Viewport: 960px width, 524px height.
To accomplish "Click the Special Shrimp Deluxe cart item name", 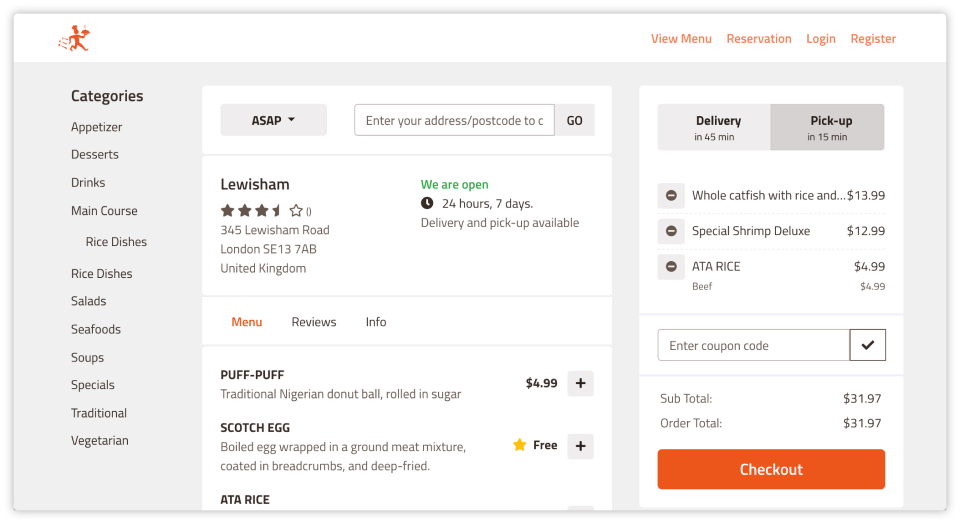I will coord(751,231).
